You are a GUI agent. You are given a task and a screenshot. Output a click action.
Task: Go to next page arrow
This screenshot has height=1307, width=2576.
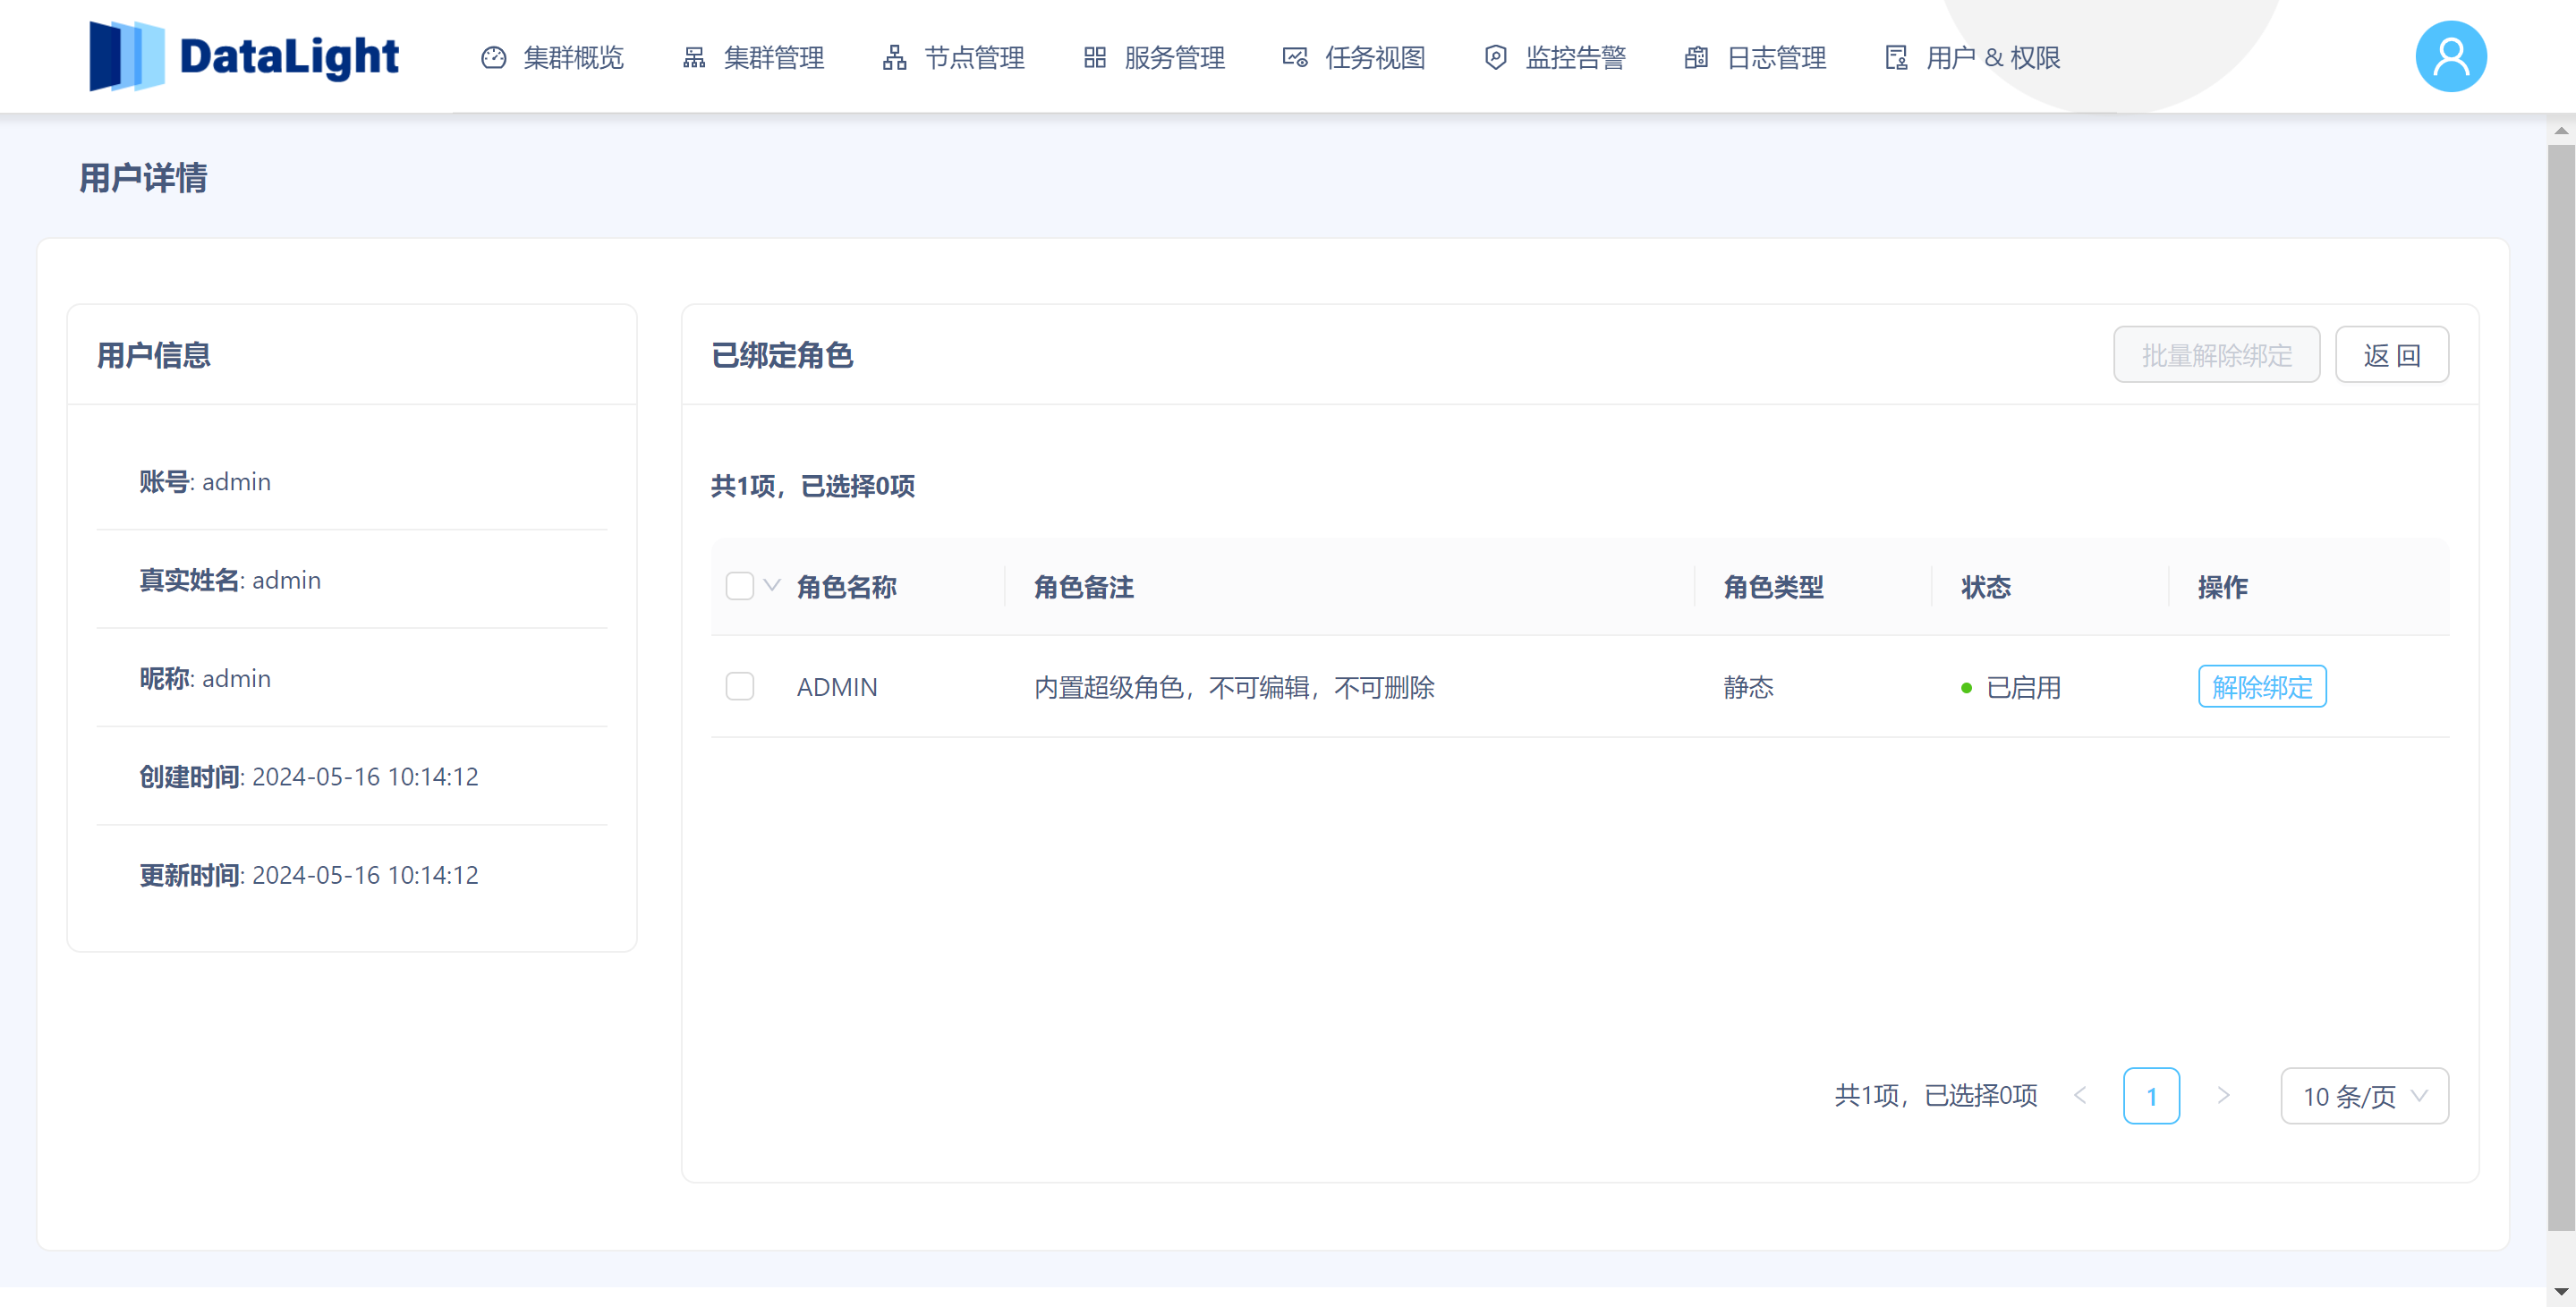point(2223,1096)
